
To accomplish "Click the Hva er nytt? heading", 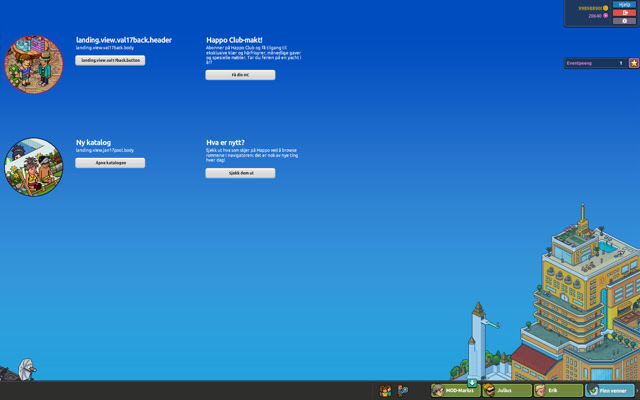I will click(225, 142).
